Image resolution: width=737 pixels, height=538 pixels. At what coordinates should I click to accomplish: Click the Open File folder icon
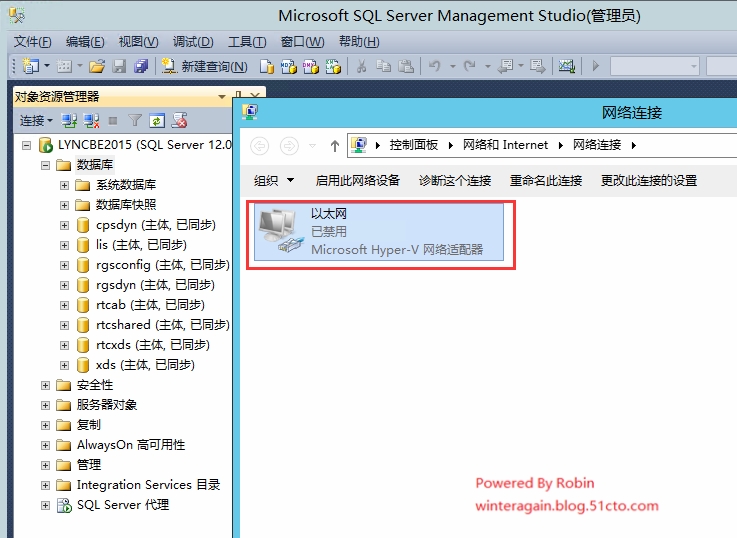pyautogui.click(x=97, y=66)
